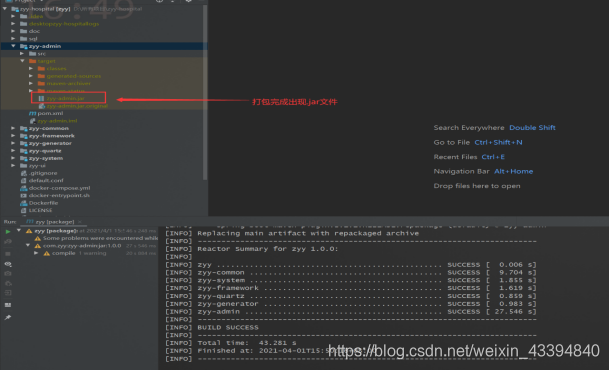Viewport: 610px width, 370px height.
Task: Close the zyy [package] run tab
Action: tap(80, 222)
